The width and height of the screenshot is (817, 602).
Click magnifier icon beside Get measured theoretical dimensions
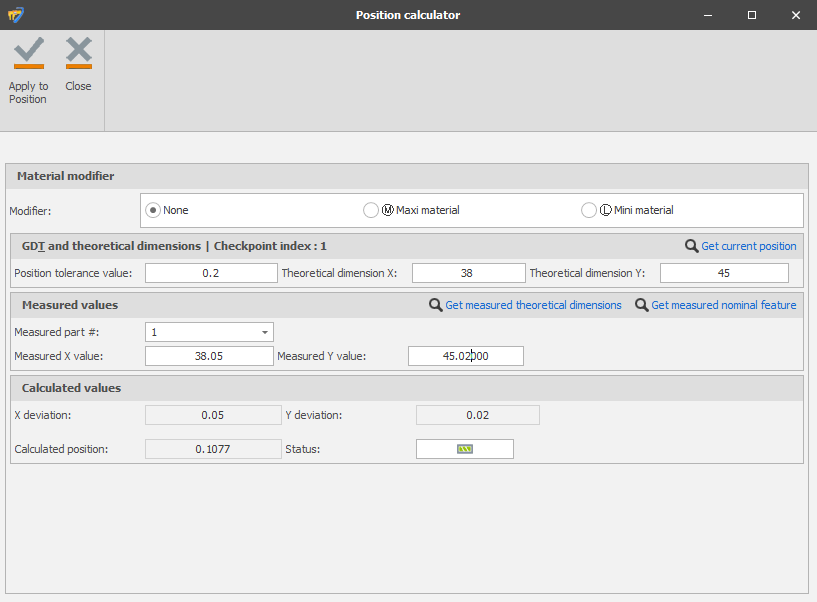coord(435,305)
